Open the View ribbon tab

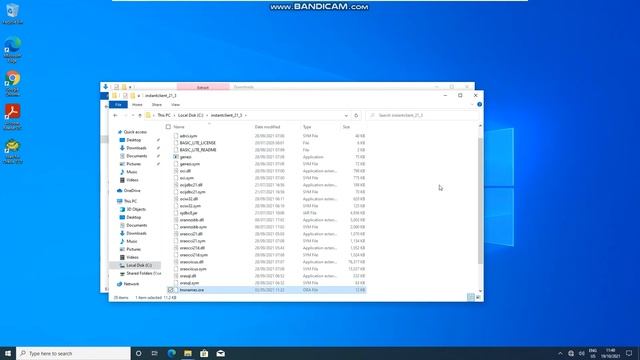176,105
